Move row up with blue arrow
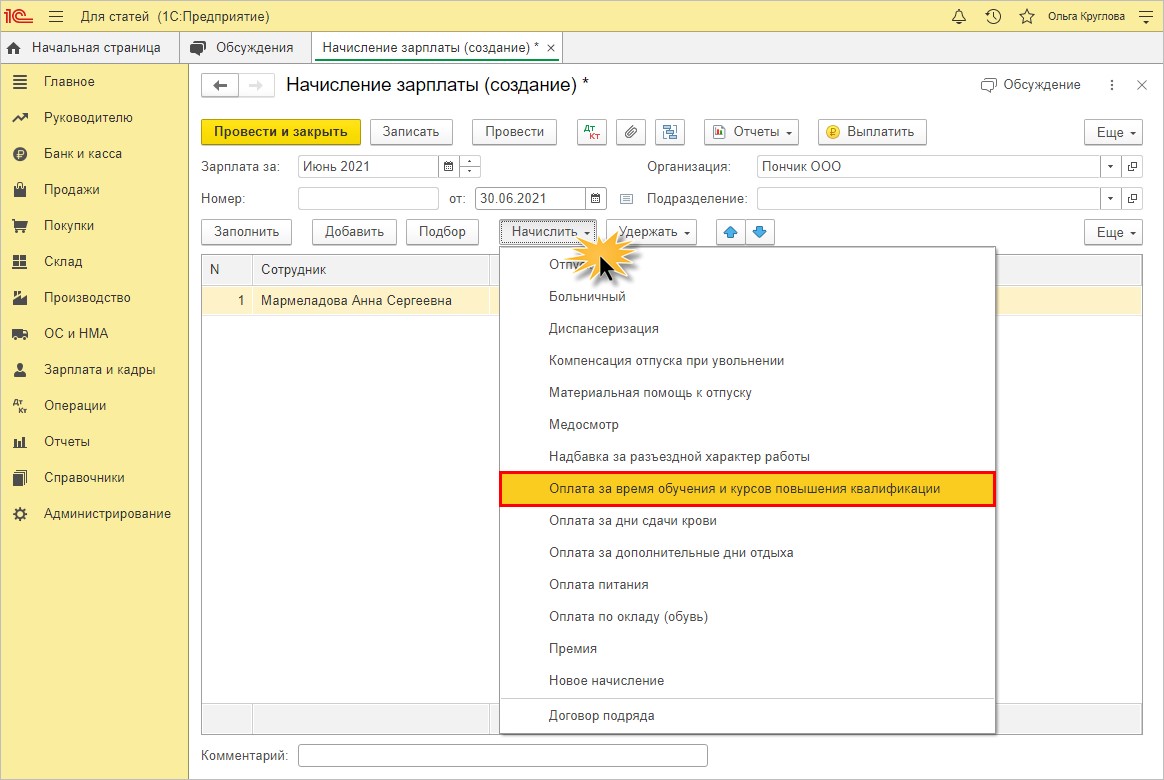 pyautogui.click(x=730, y=232)
